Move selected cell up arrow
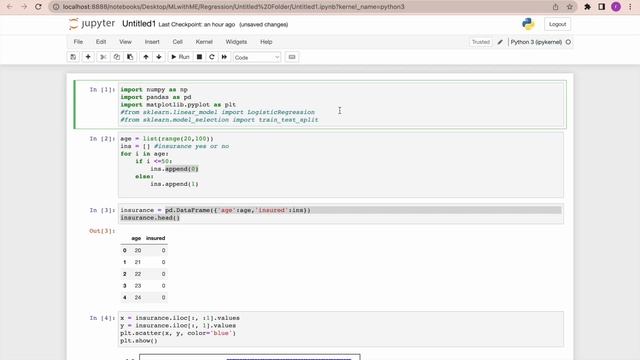The width and height of the screenshot is (640, 360). click(x=146, y=57)
